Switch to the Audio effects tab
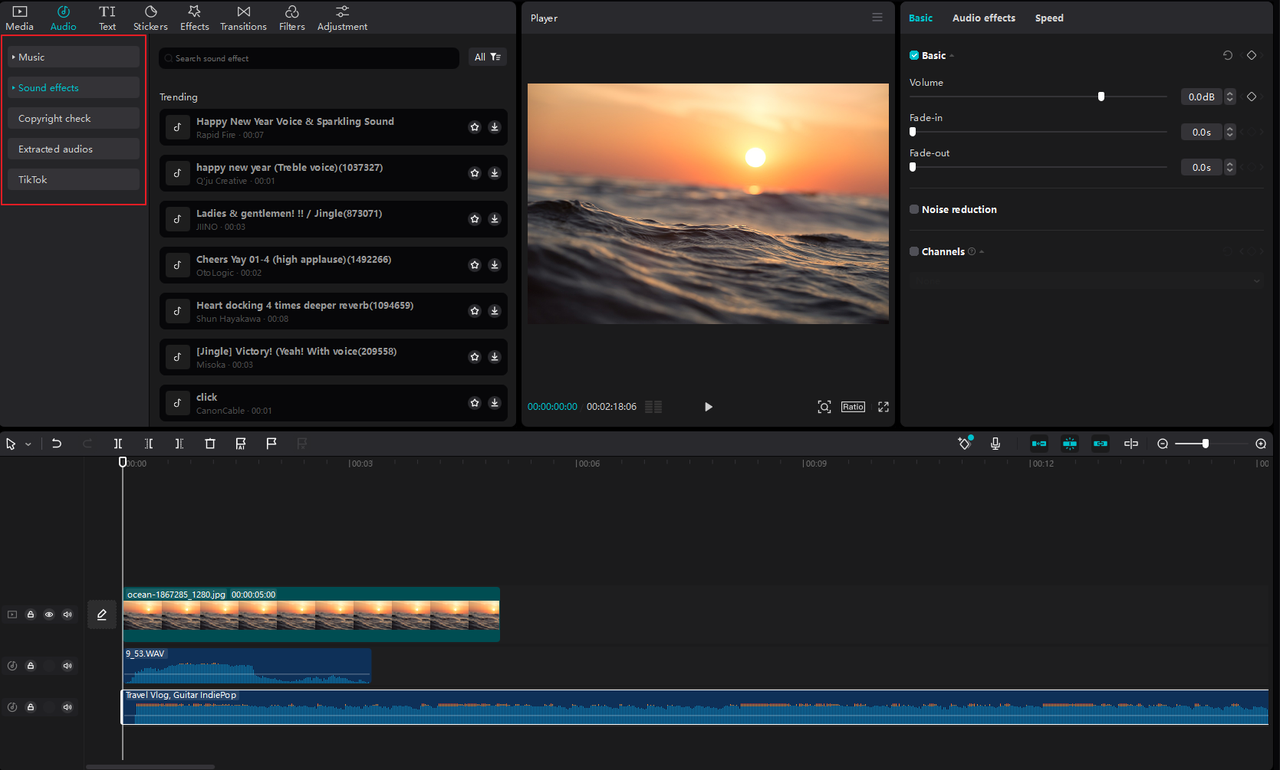The width and height of the screenshot is (1280, 770). [984, 18]
